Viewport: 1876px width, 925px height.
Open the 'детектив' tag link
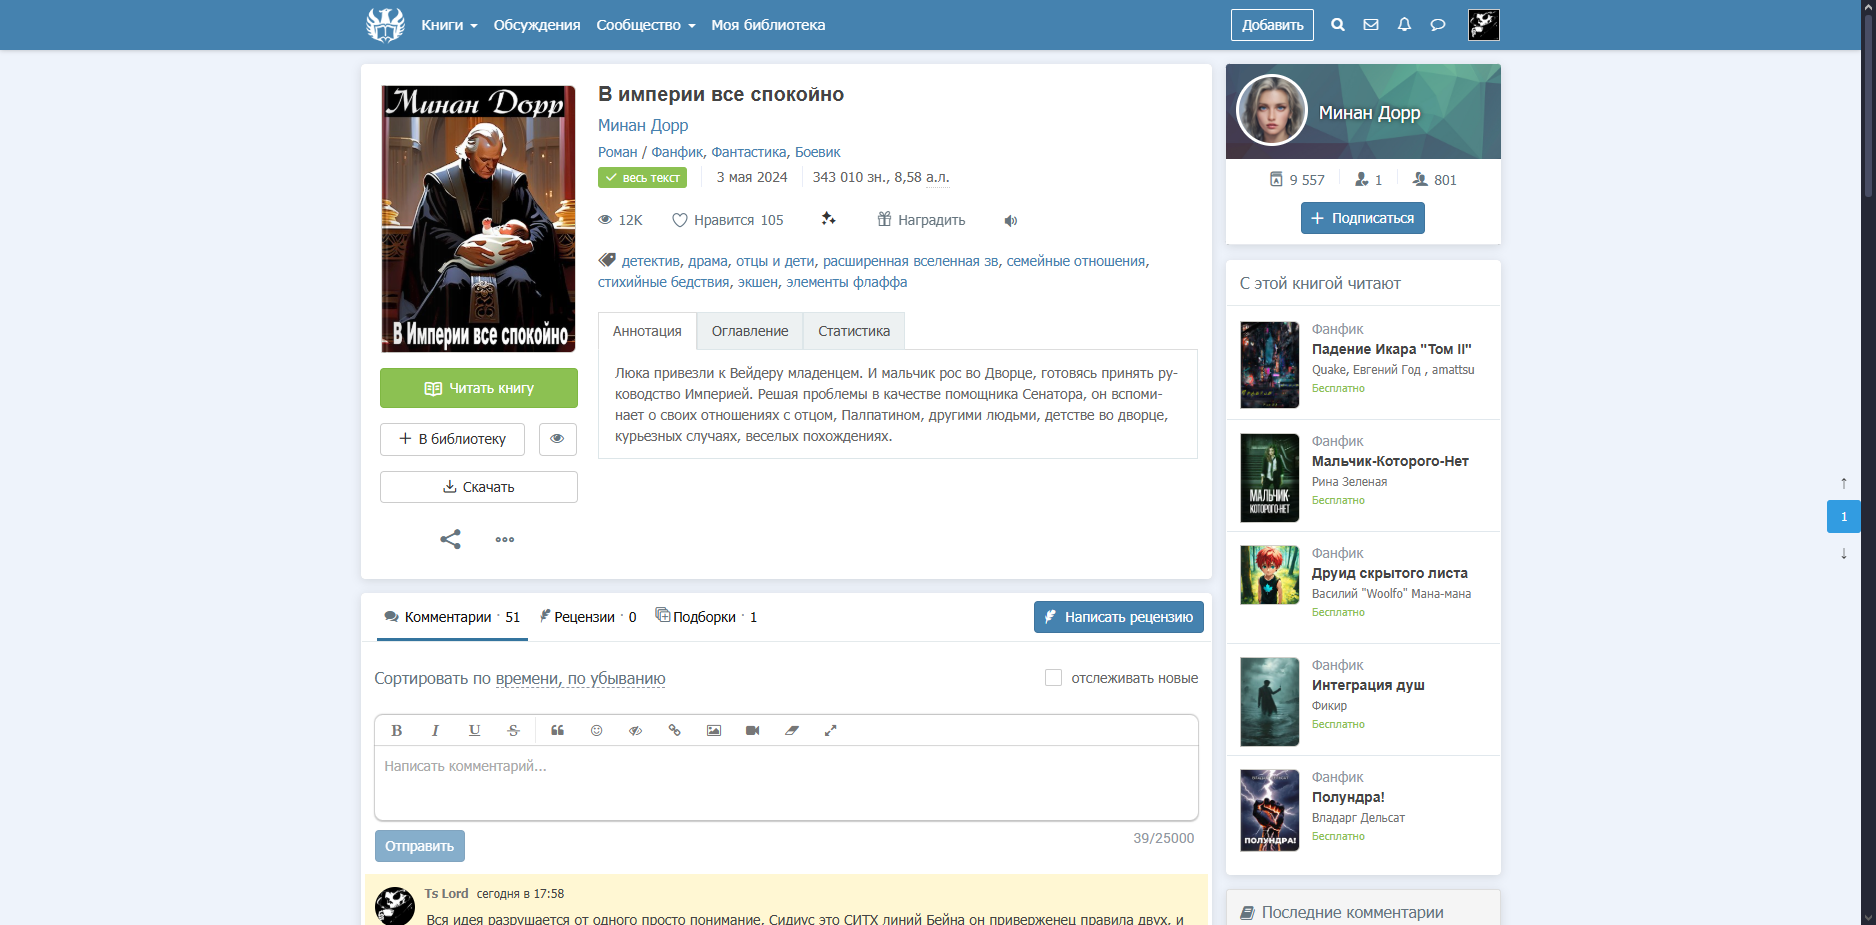[651, 261]
